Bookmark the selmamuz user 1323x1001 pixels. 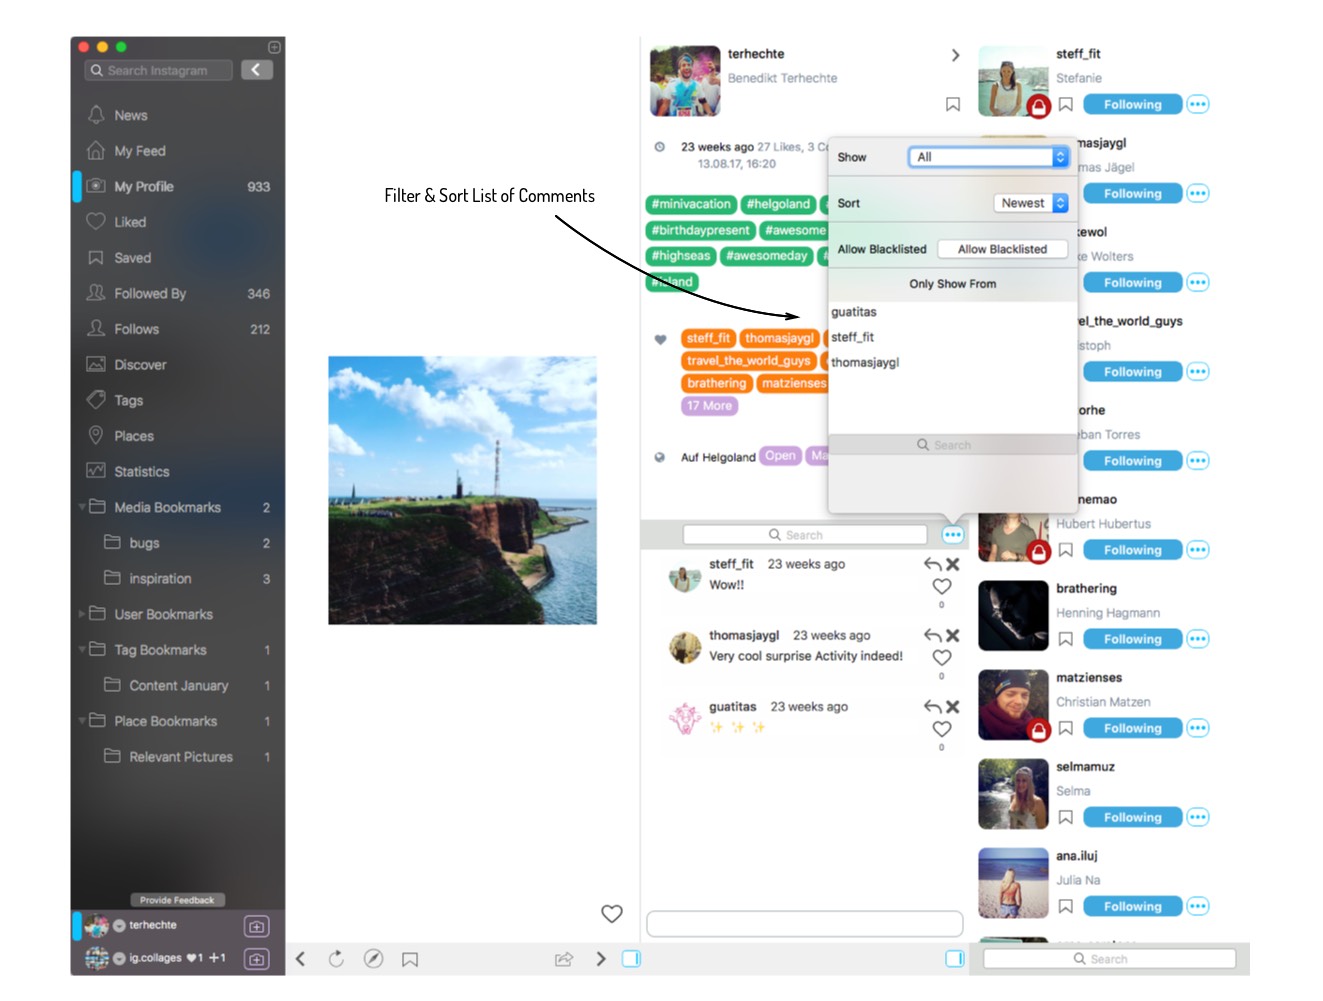1066,817
